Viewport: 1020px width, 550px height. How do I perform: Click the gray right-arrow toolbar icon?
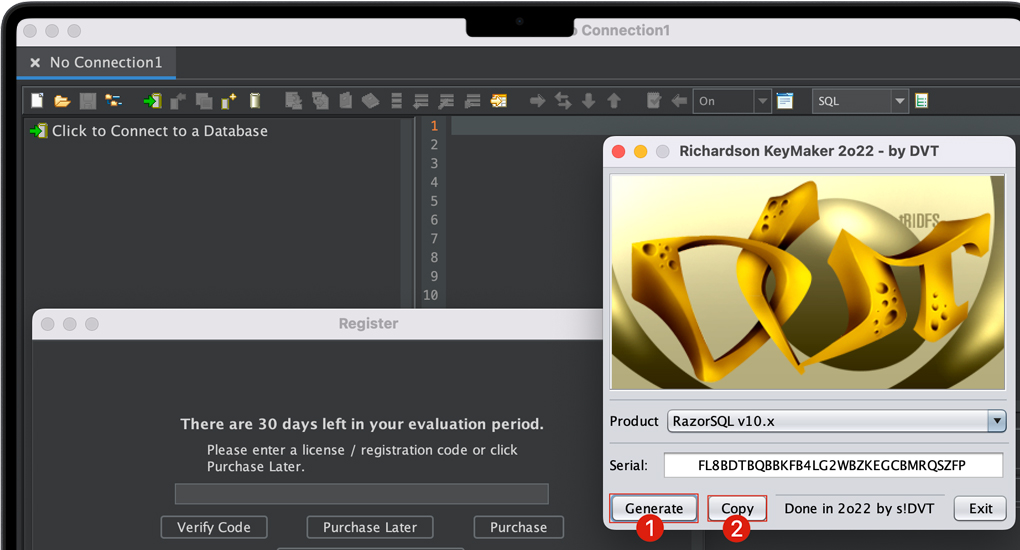click(537, 101)
